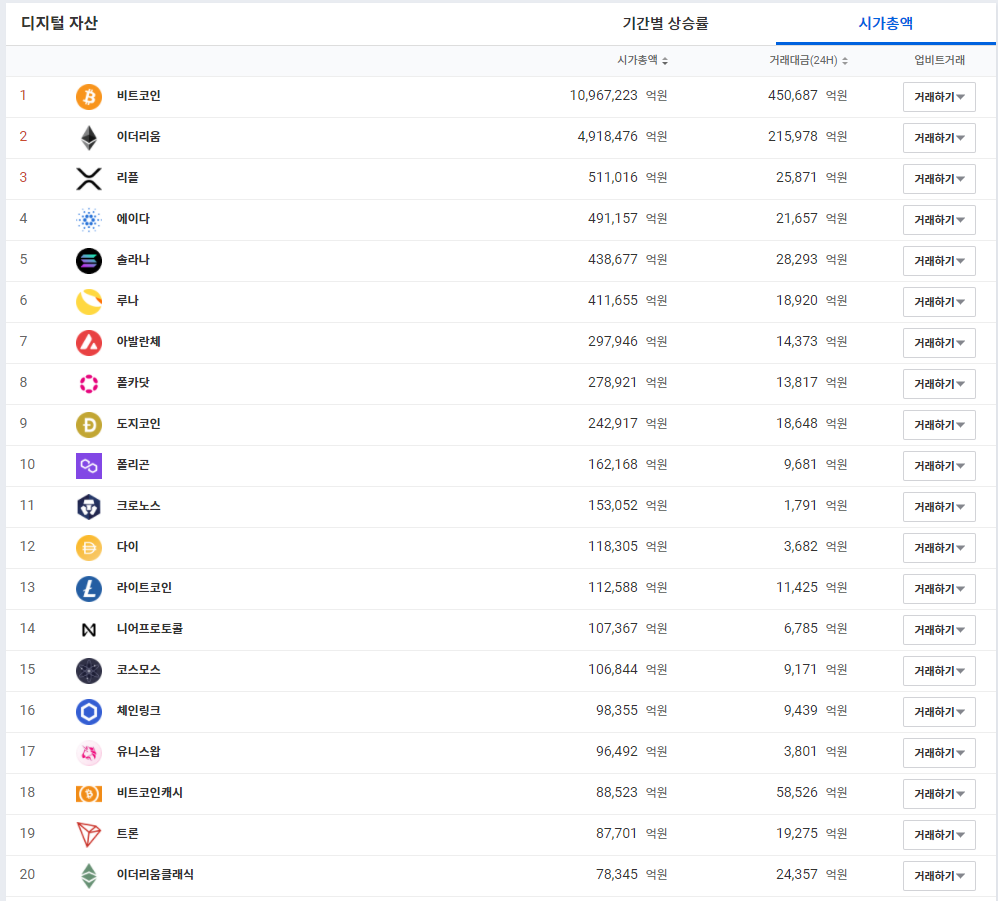Click the 이더리움클래식 name text
This screenshot has height=901, width=998.
[x=155, y=874]
